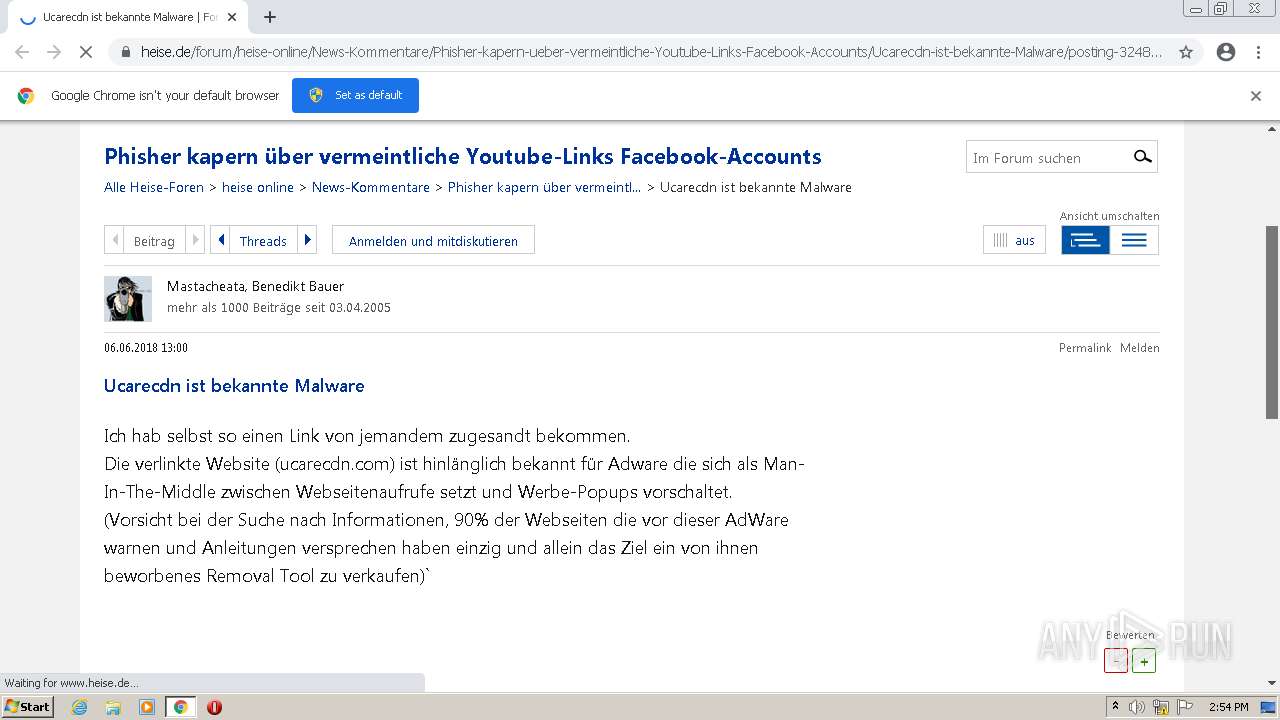Click the forum search magnifier icon

tap(1142, 157)
